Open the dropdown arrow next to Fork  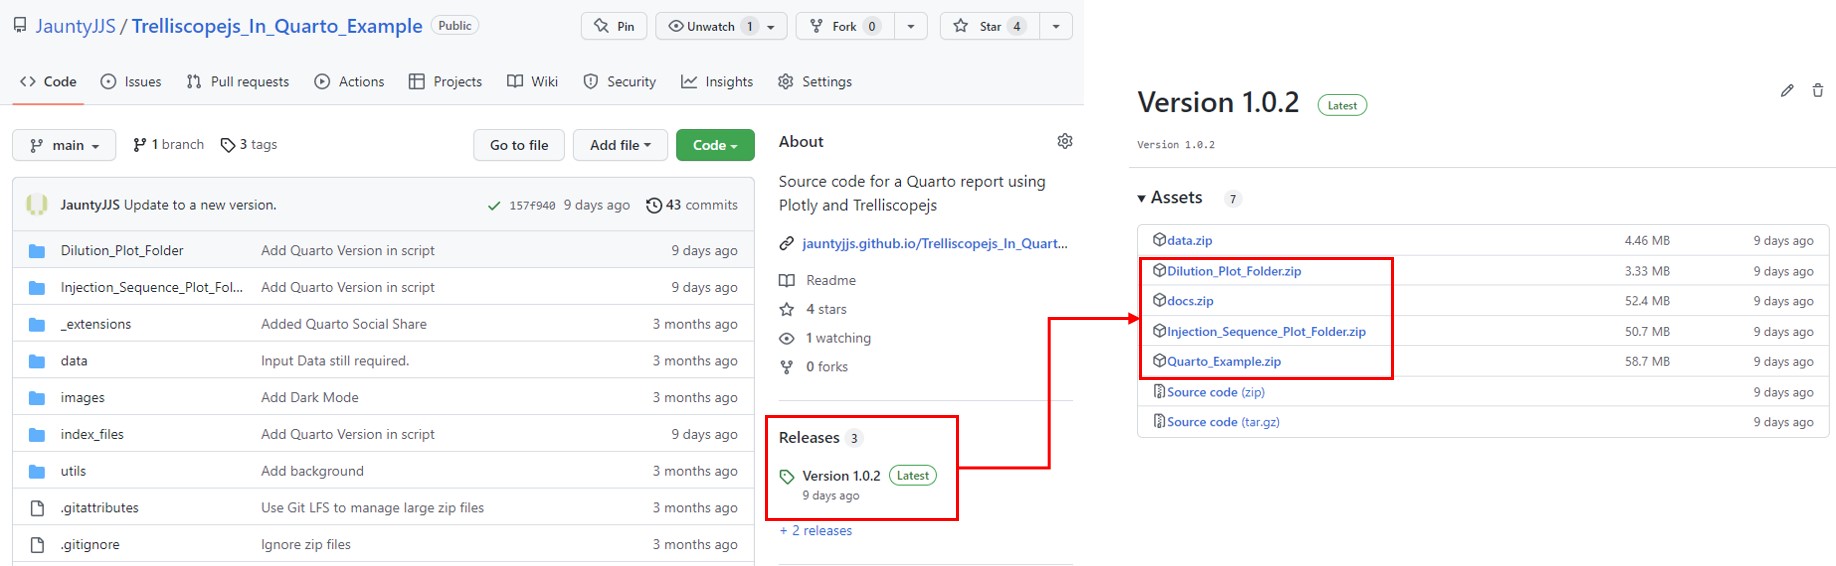click(x=910, y=26)
